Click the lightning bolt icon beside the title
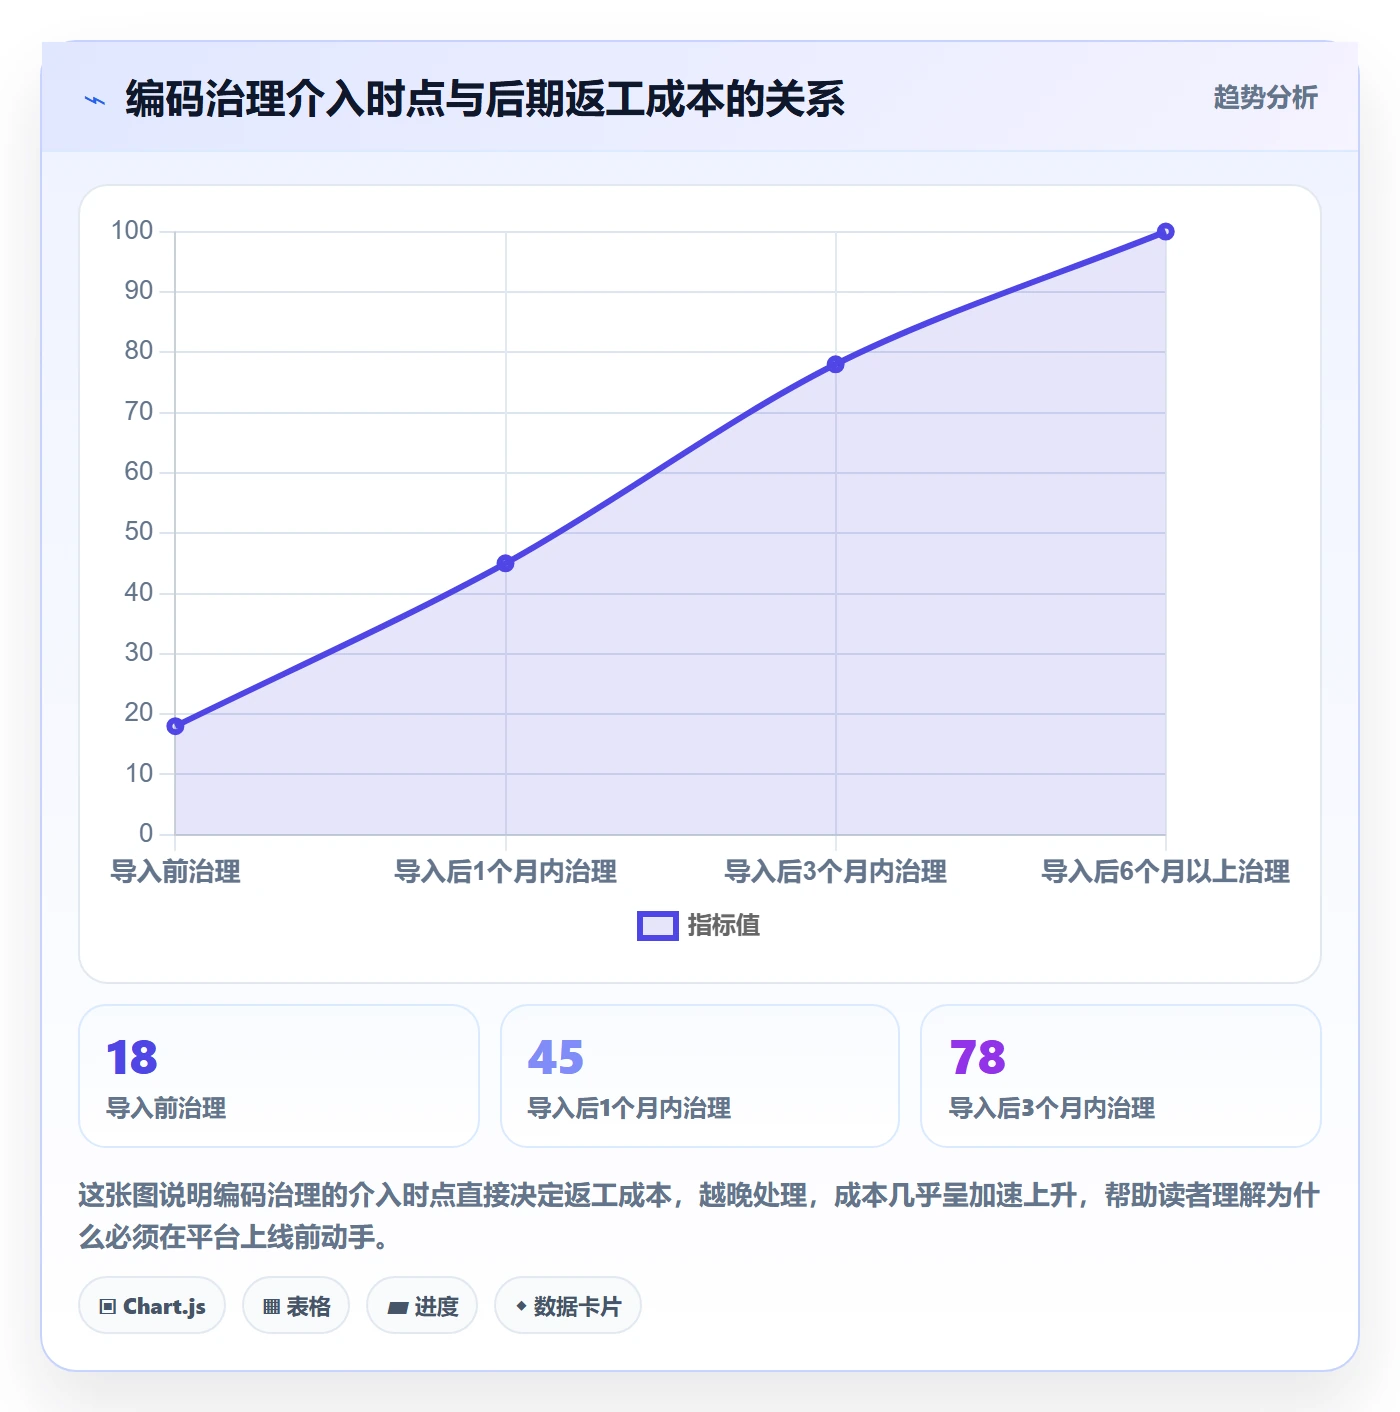Viewport: 1400px width, 1412px height. point(95,100)
